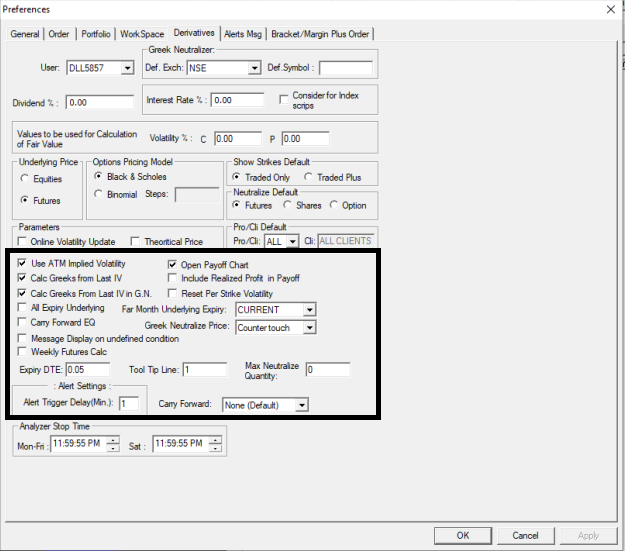Screen dimensions: 625x551
Task: Open the User dropdown list
Action: 126,68
